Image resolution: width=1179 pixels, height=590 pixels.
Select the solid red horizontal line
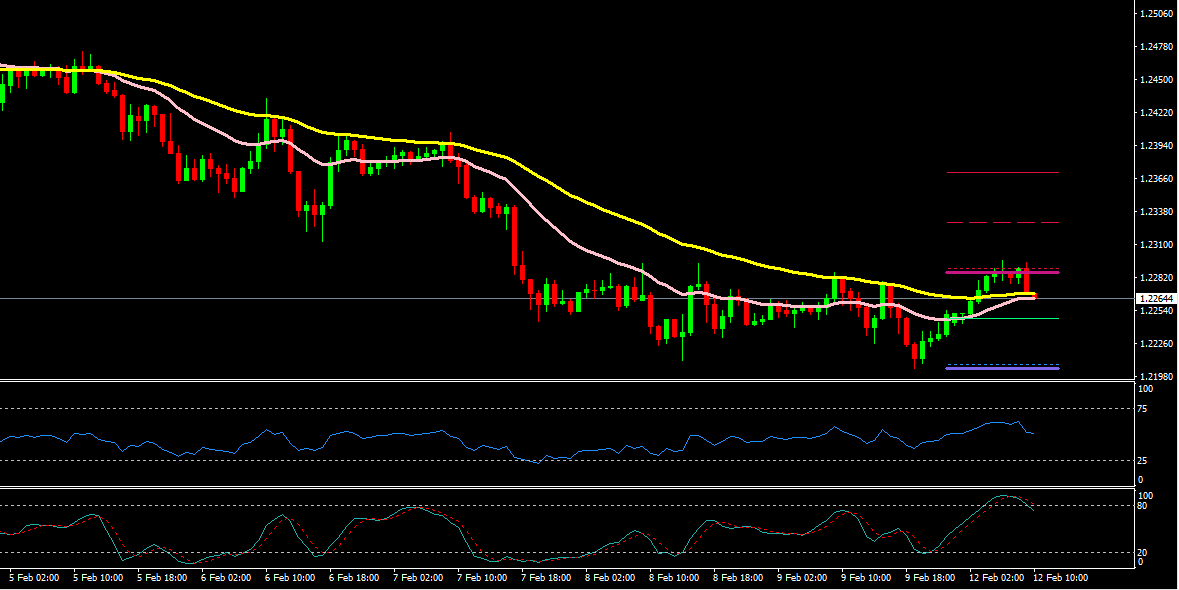1002,172
